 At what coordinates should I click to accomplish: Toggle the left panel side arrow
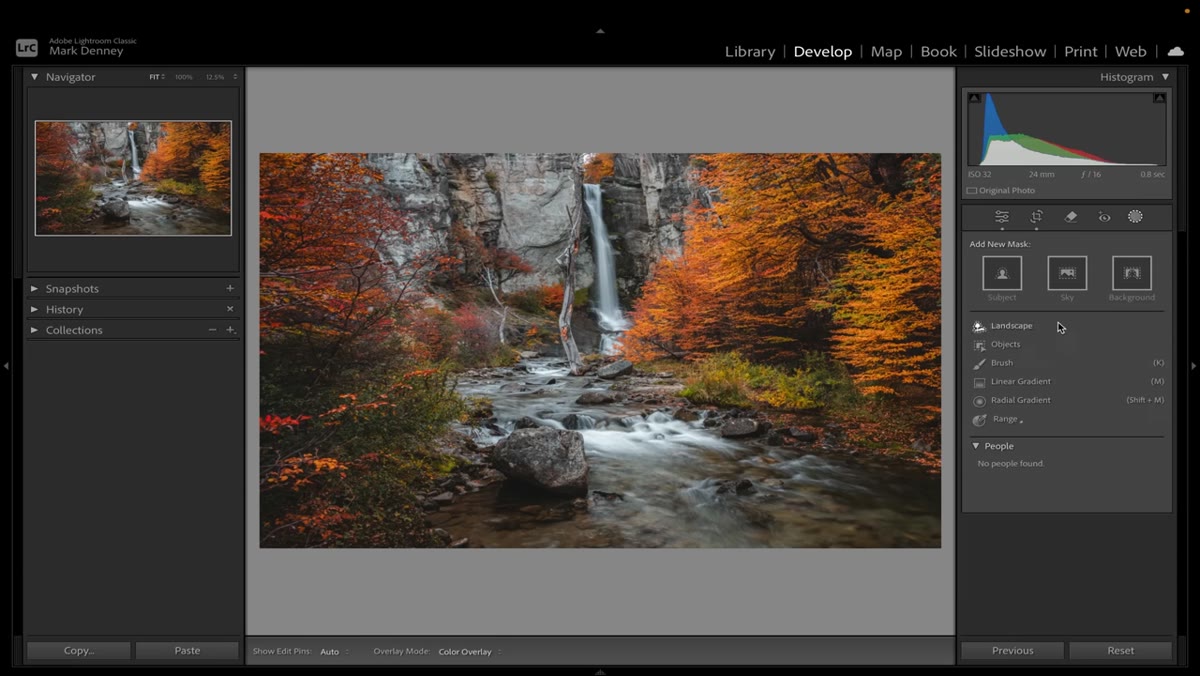6,366
